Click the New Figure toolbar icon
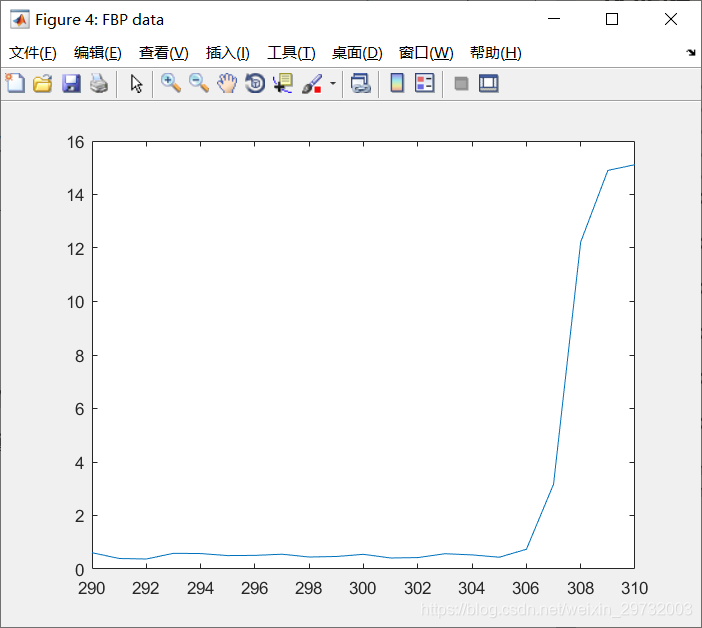Image resolution: width=702 pixels, height=628 pixels. pyautogui.click(x=15, y=83)
